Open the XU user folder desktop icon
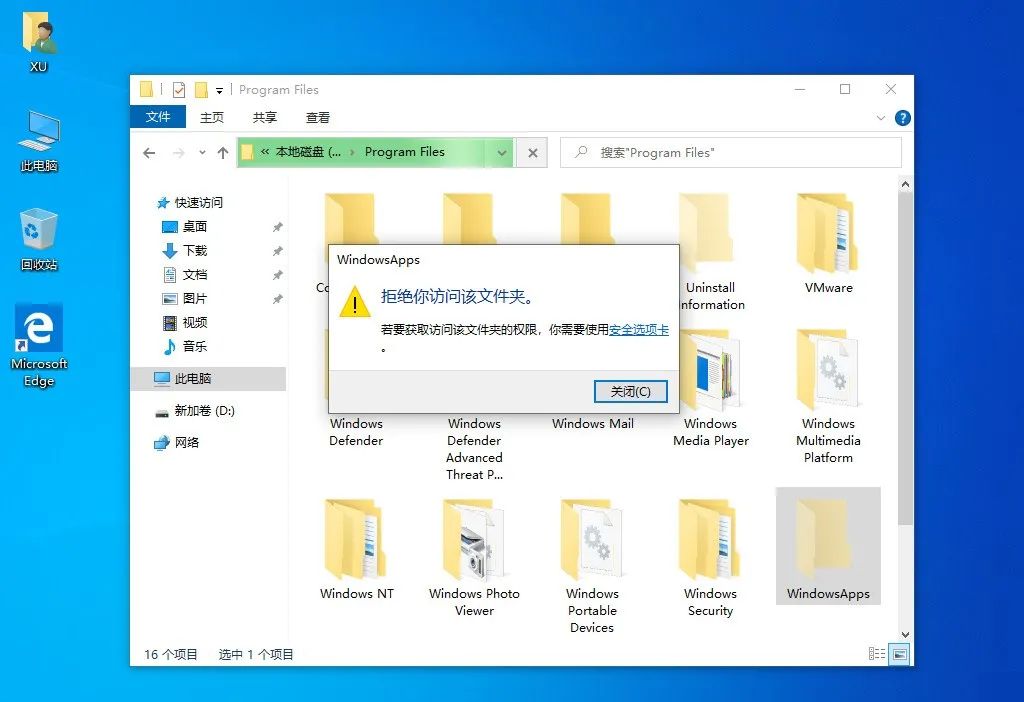Screen dimensions: 1024x702 [x=39, y=40]
